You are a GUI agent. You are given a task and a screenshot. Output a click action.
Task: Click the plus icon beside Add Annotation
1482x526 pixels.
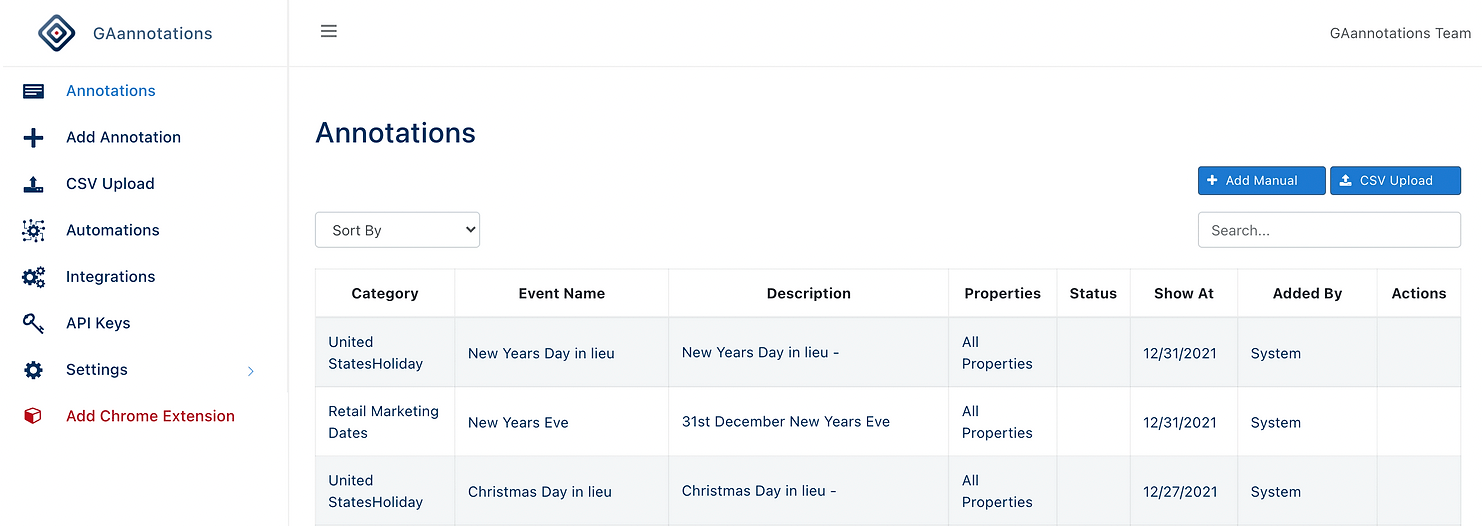point(33,138)
